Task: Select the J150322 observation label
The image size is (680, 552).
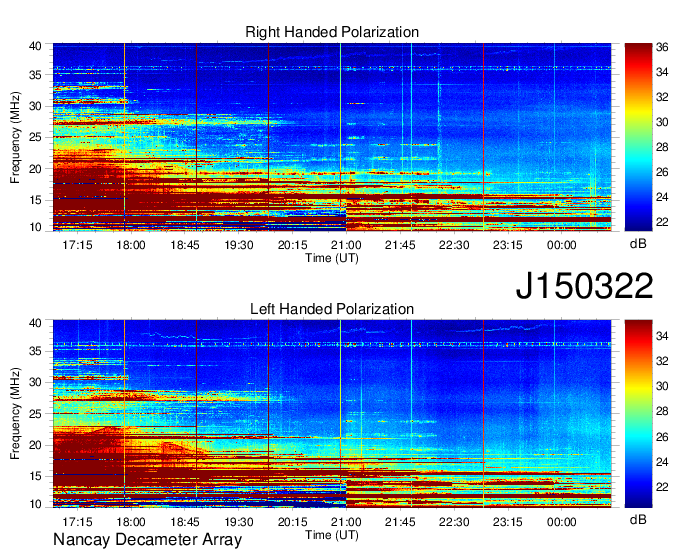Action: (584, 286)
